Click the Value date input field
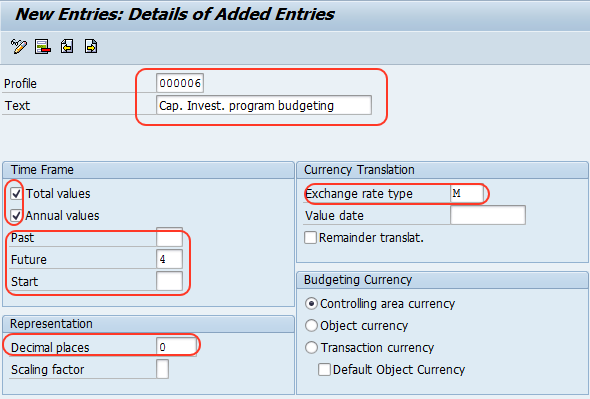Screen dimensions: 590x399 (x=488, y=215)
